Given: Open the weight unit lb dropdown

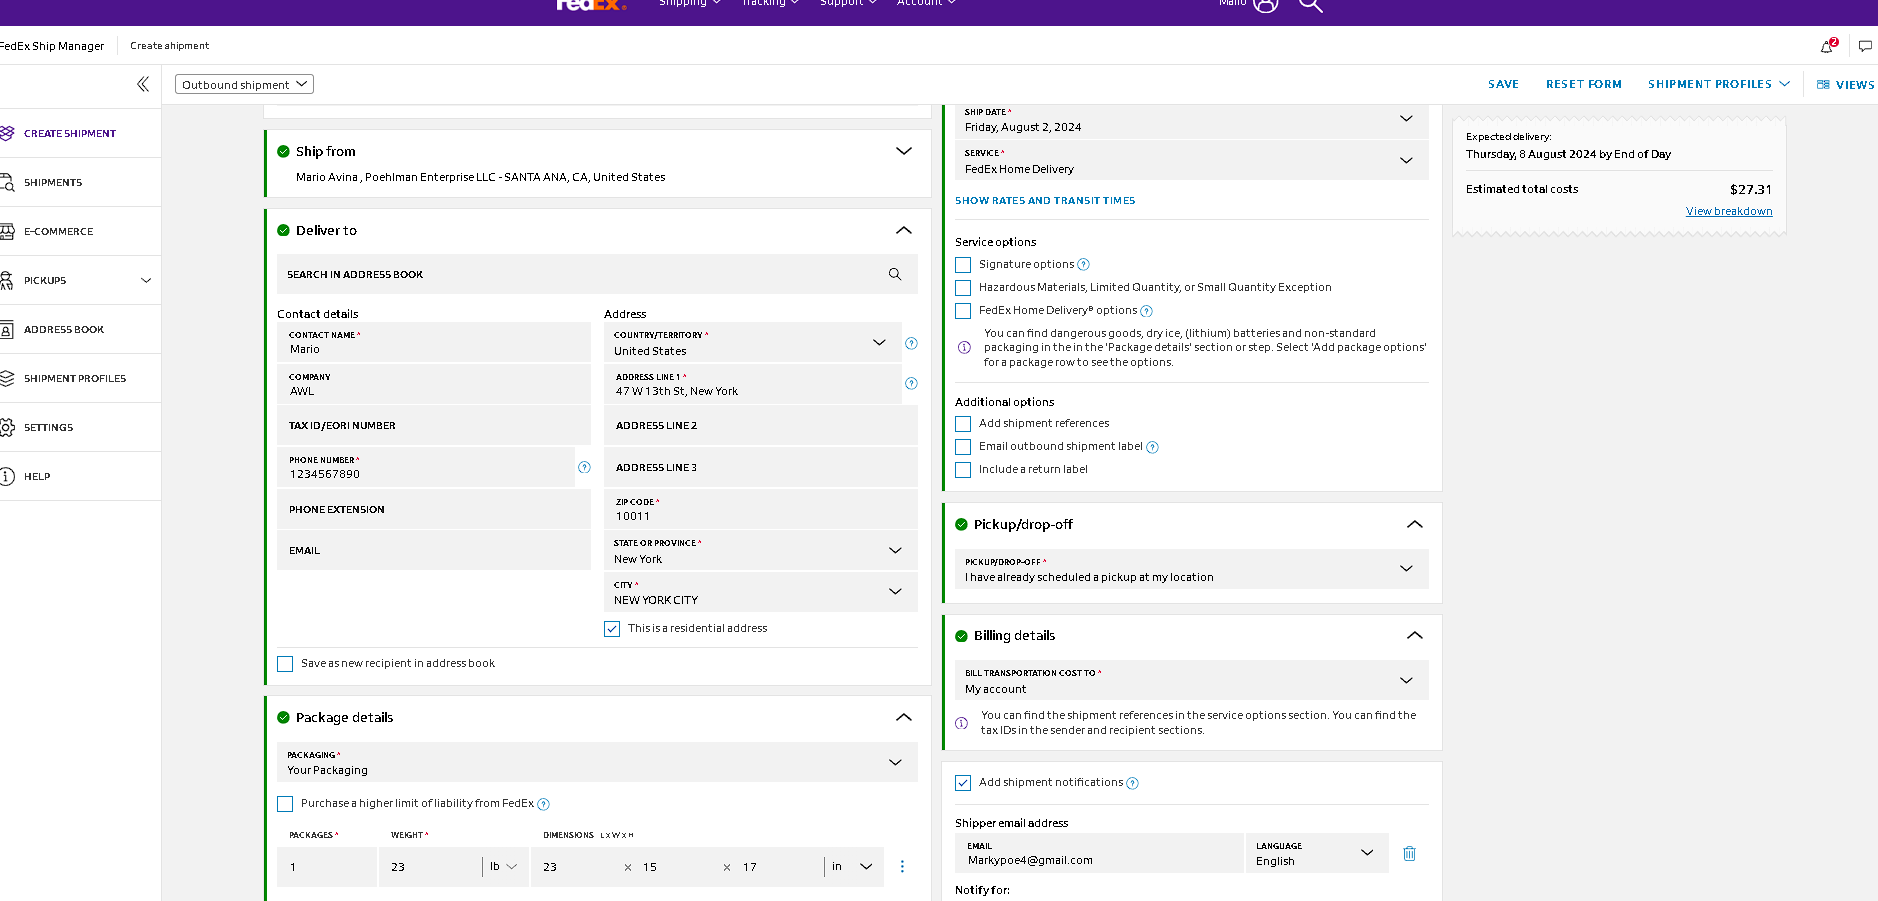Looking at the screenshot, I should (x=504, y=866).
